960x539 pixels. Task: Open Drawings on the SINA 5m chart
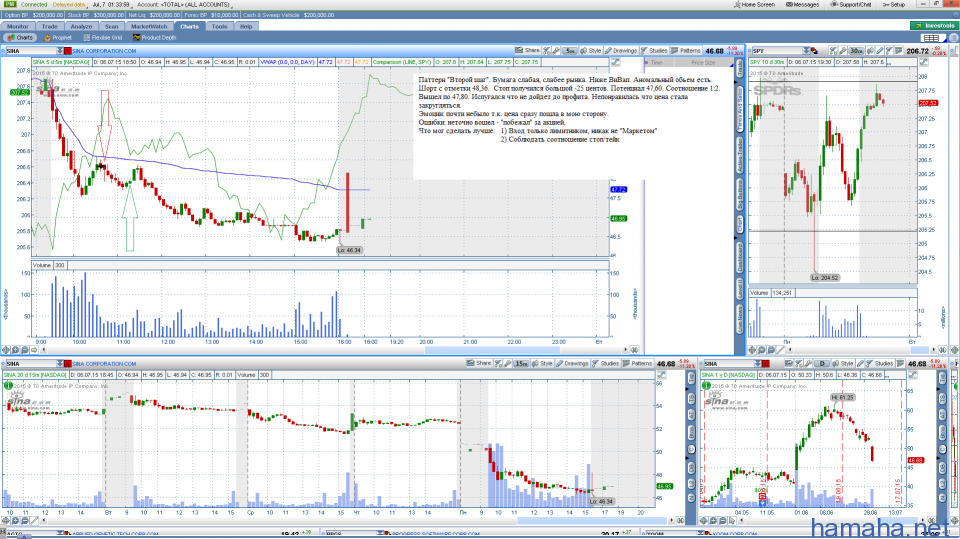(621, 51)
